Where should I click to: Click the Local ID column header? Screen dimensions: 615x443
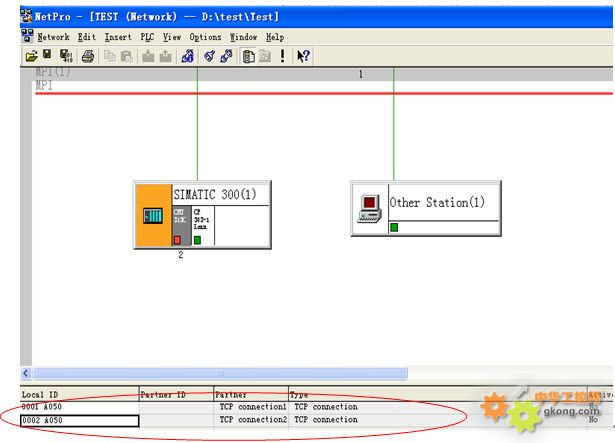click(x=80, y=394)
